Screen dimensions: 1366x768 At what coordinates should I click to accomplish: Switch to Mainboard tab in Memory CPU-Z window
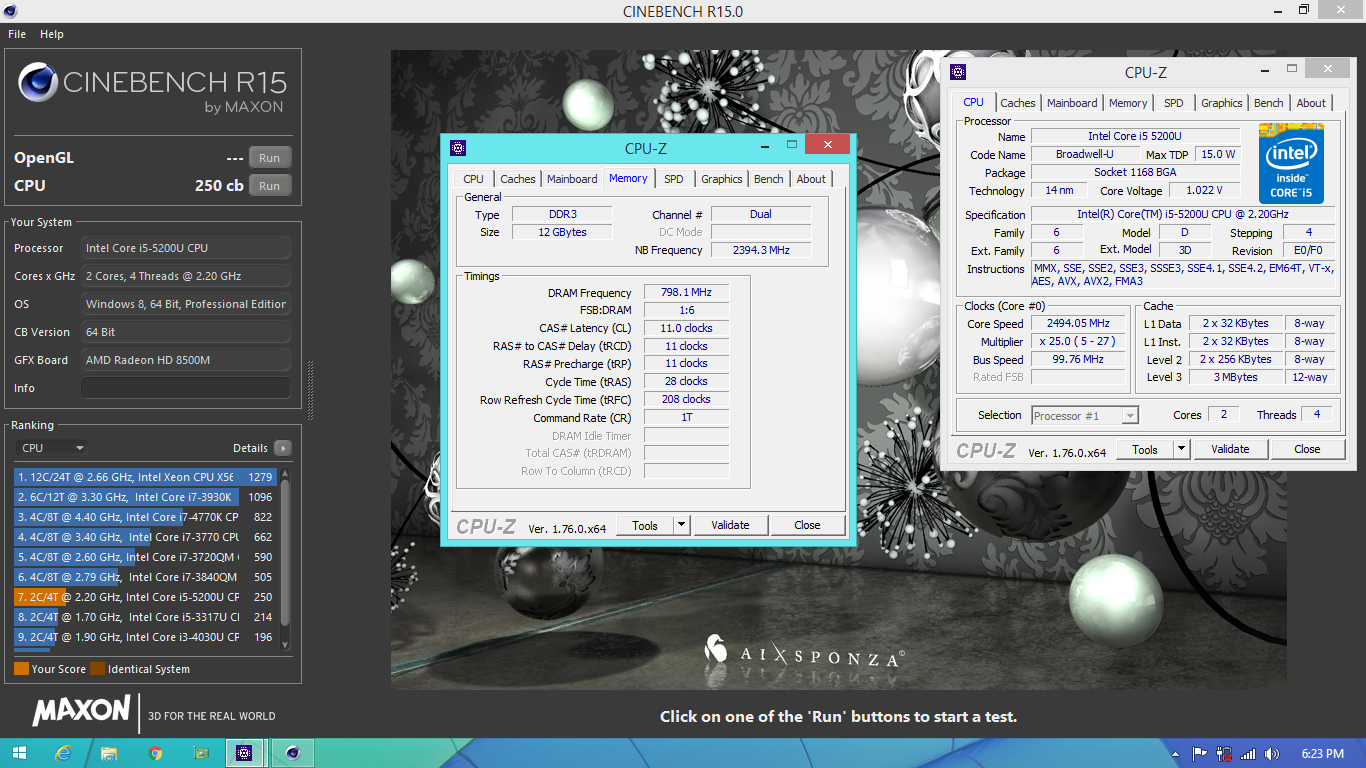click(572, 179)
